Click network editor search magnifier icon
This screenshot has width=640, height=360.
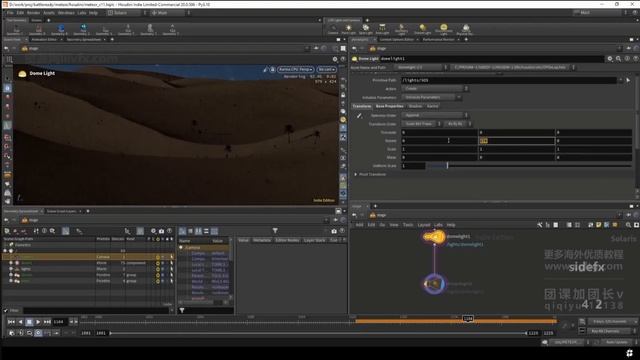click(x=628, y=225)
